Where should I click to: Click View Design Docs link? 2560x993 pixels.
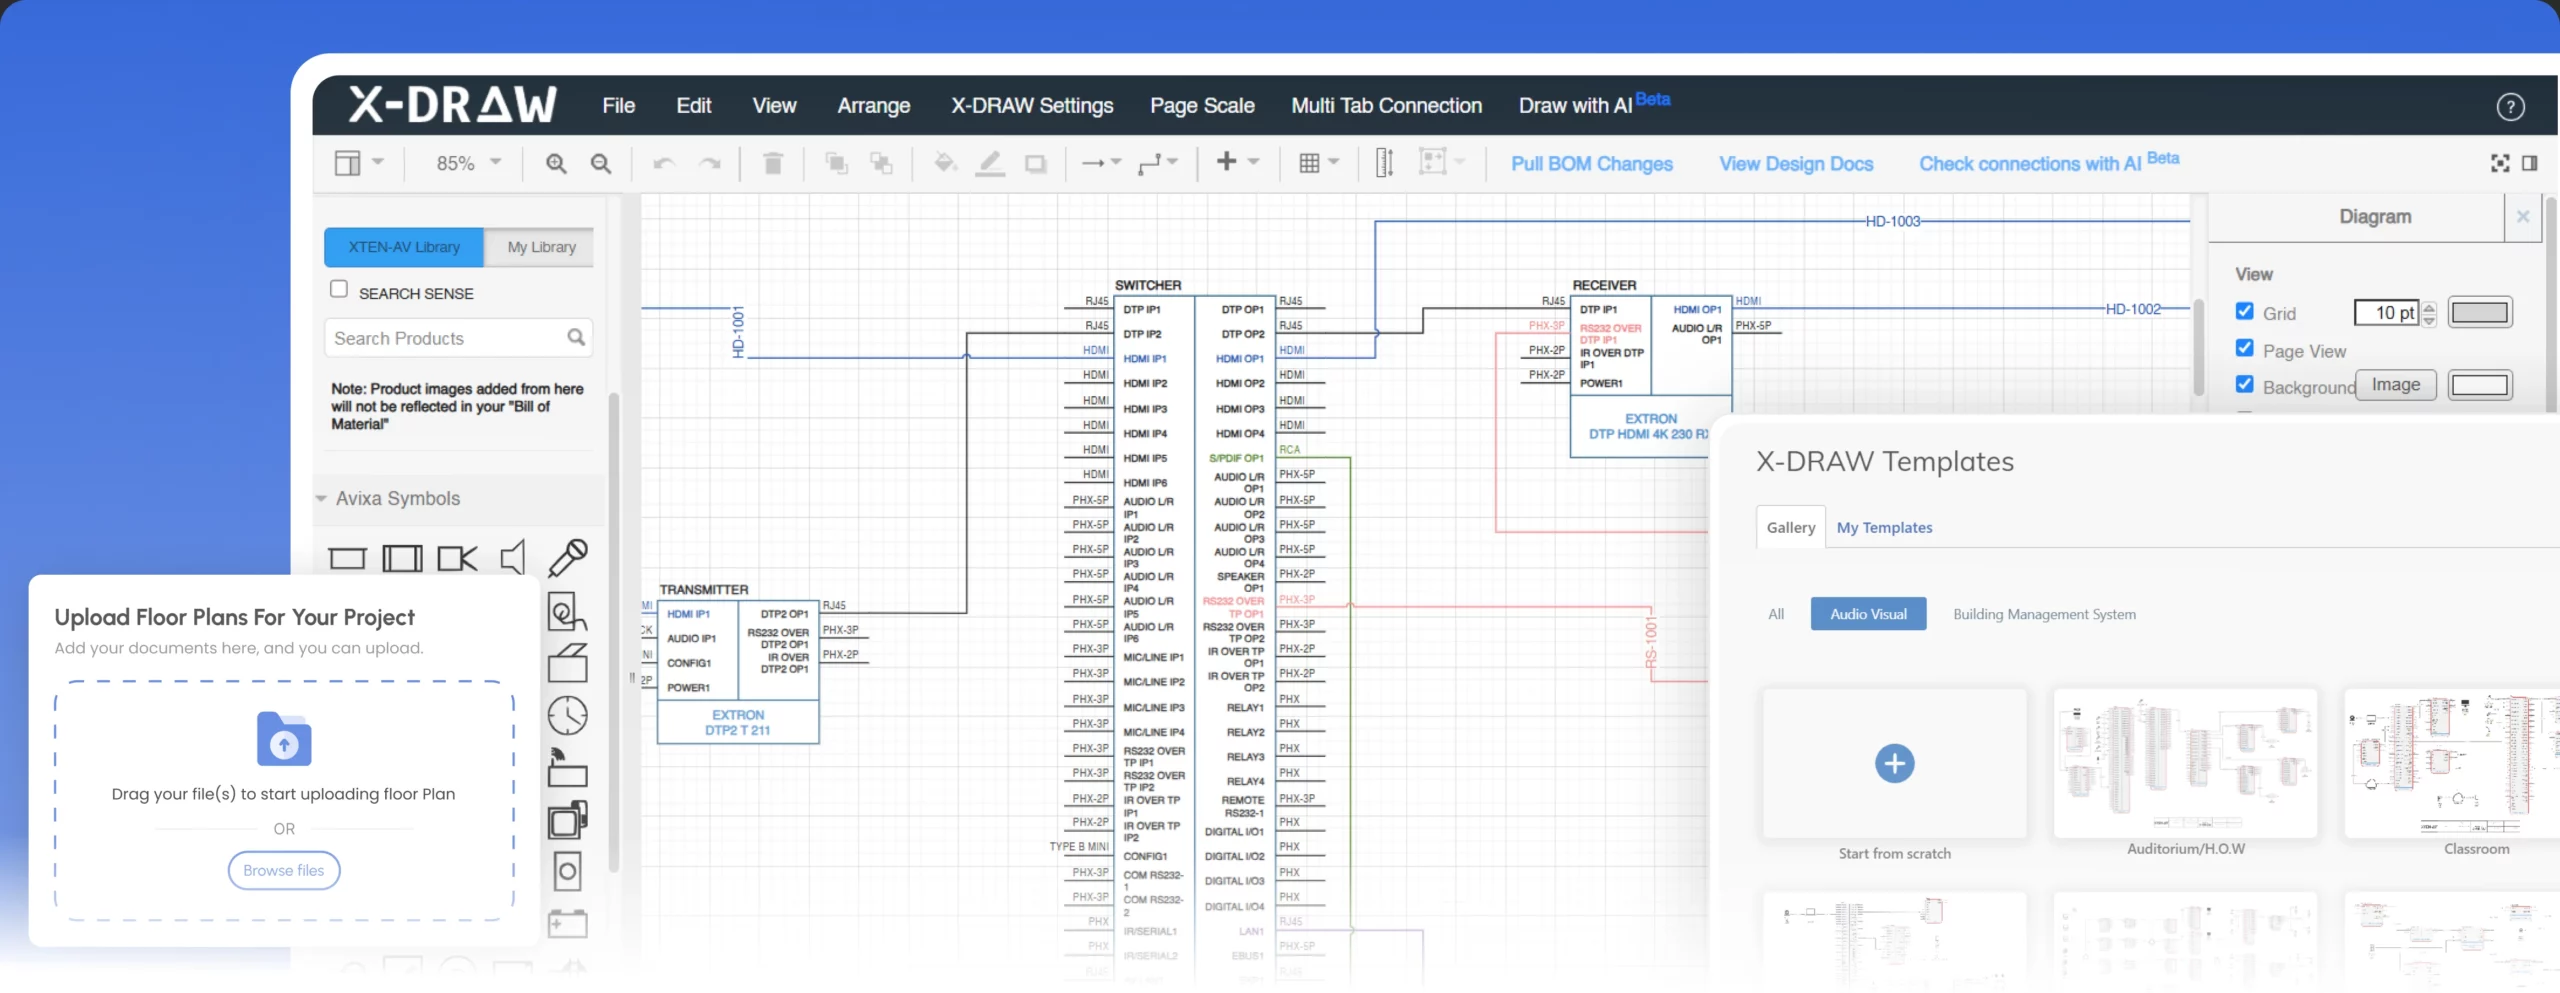1796,164
